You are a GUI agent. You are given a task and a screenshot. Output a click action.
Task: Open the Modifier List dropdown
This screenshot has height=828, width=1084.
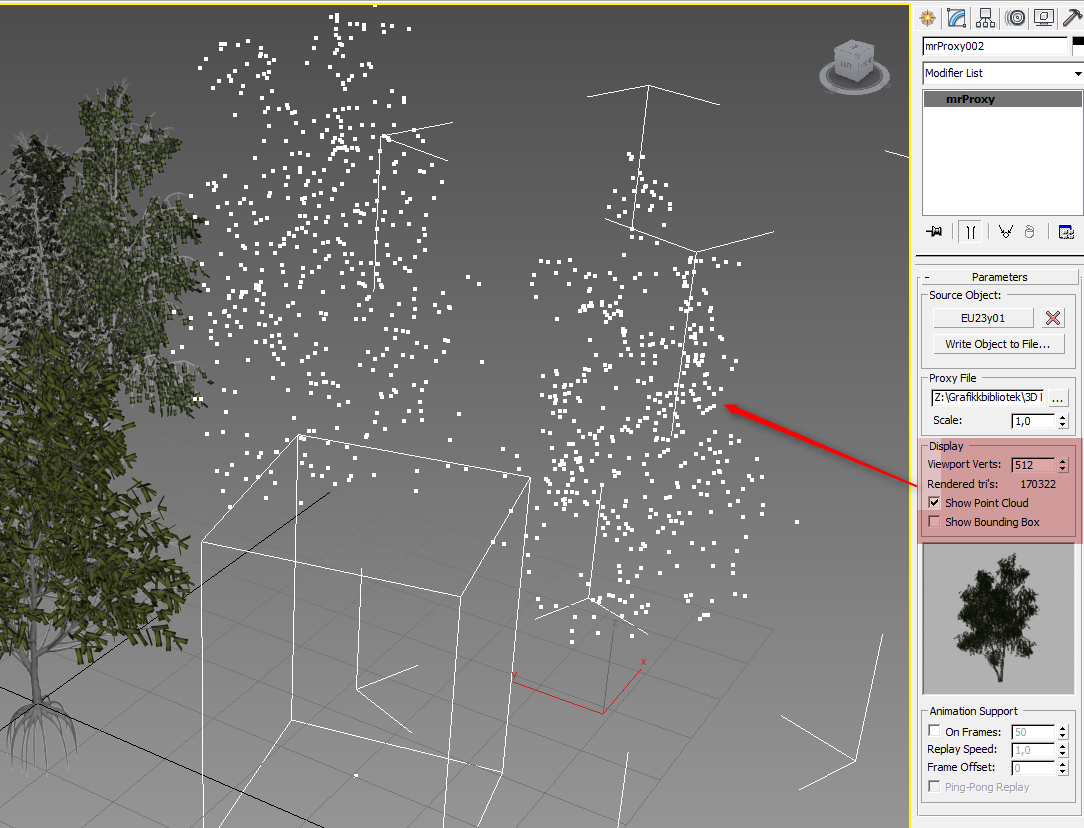(1002, 73)
